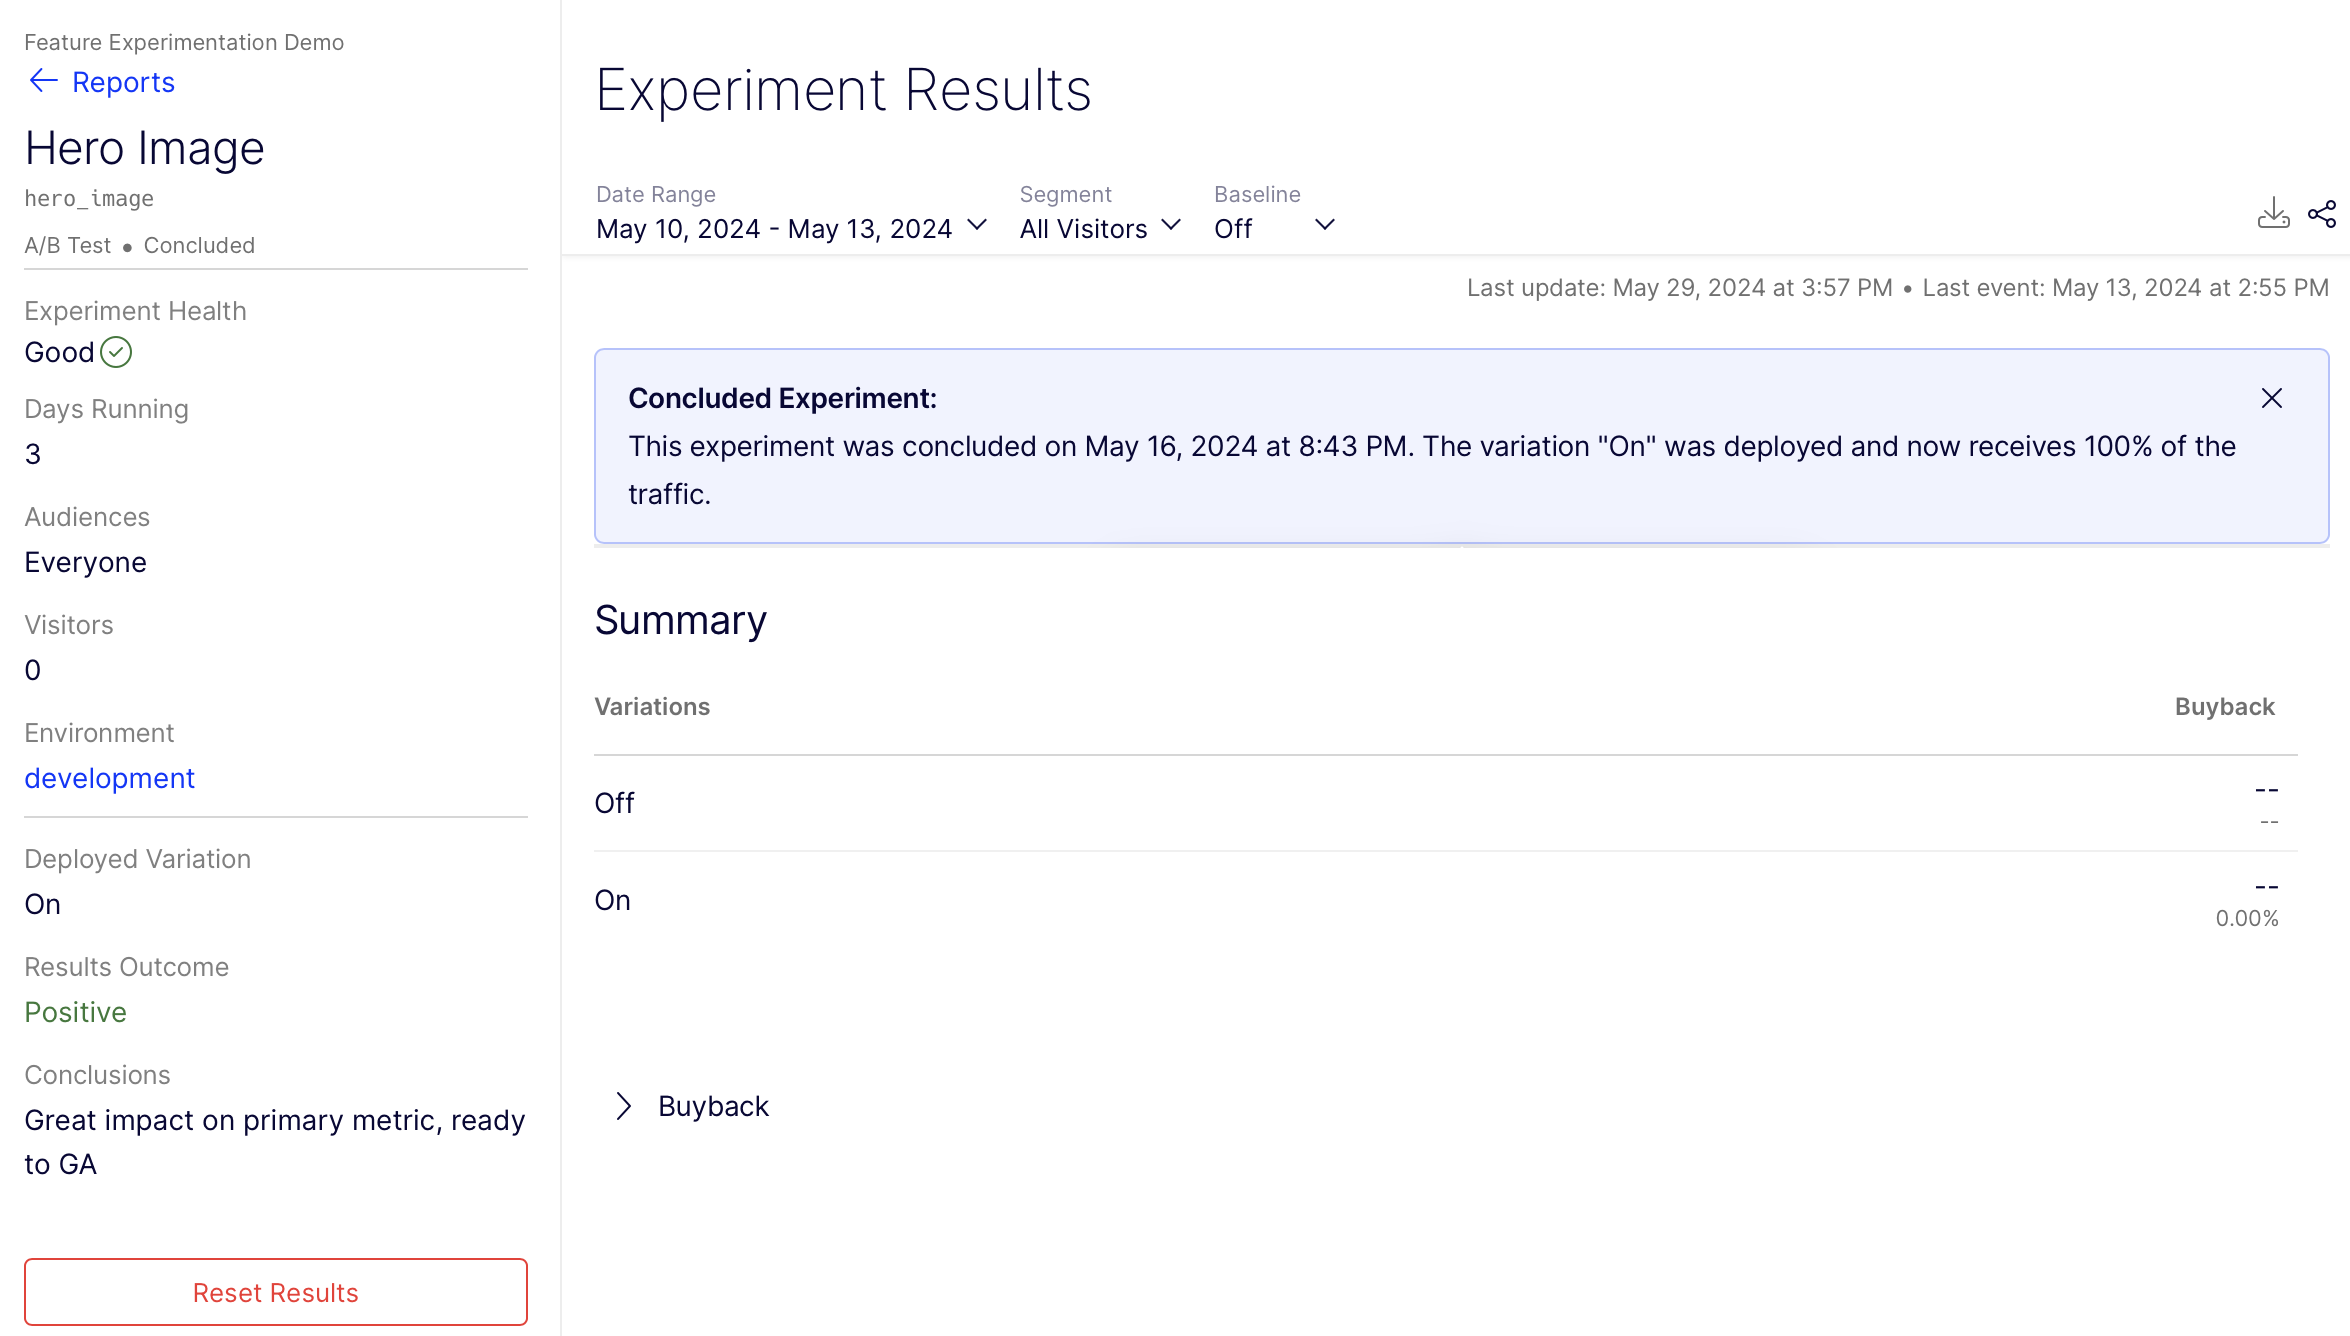Open the development environment link
The height and width of the screenshot is (1336, 2350).
point(109,778)
